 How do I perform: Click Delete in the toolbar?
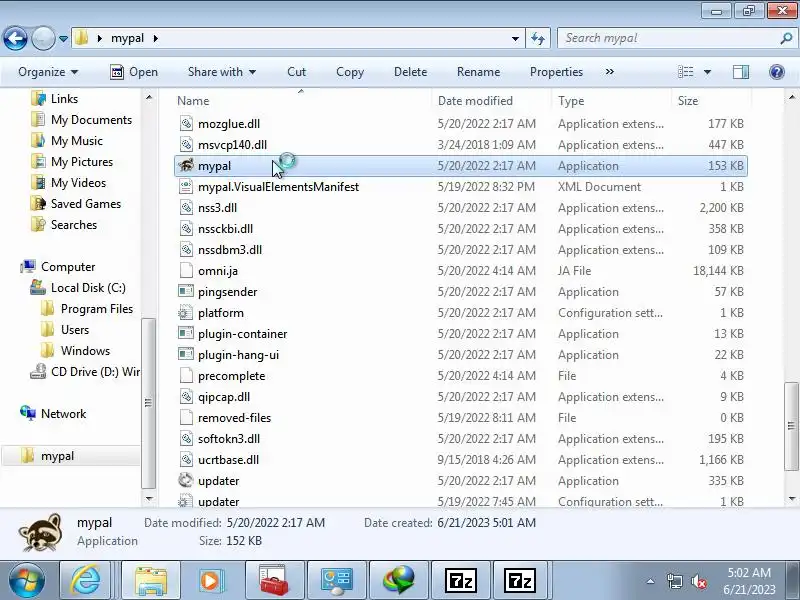pos(410,72)
